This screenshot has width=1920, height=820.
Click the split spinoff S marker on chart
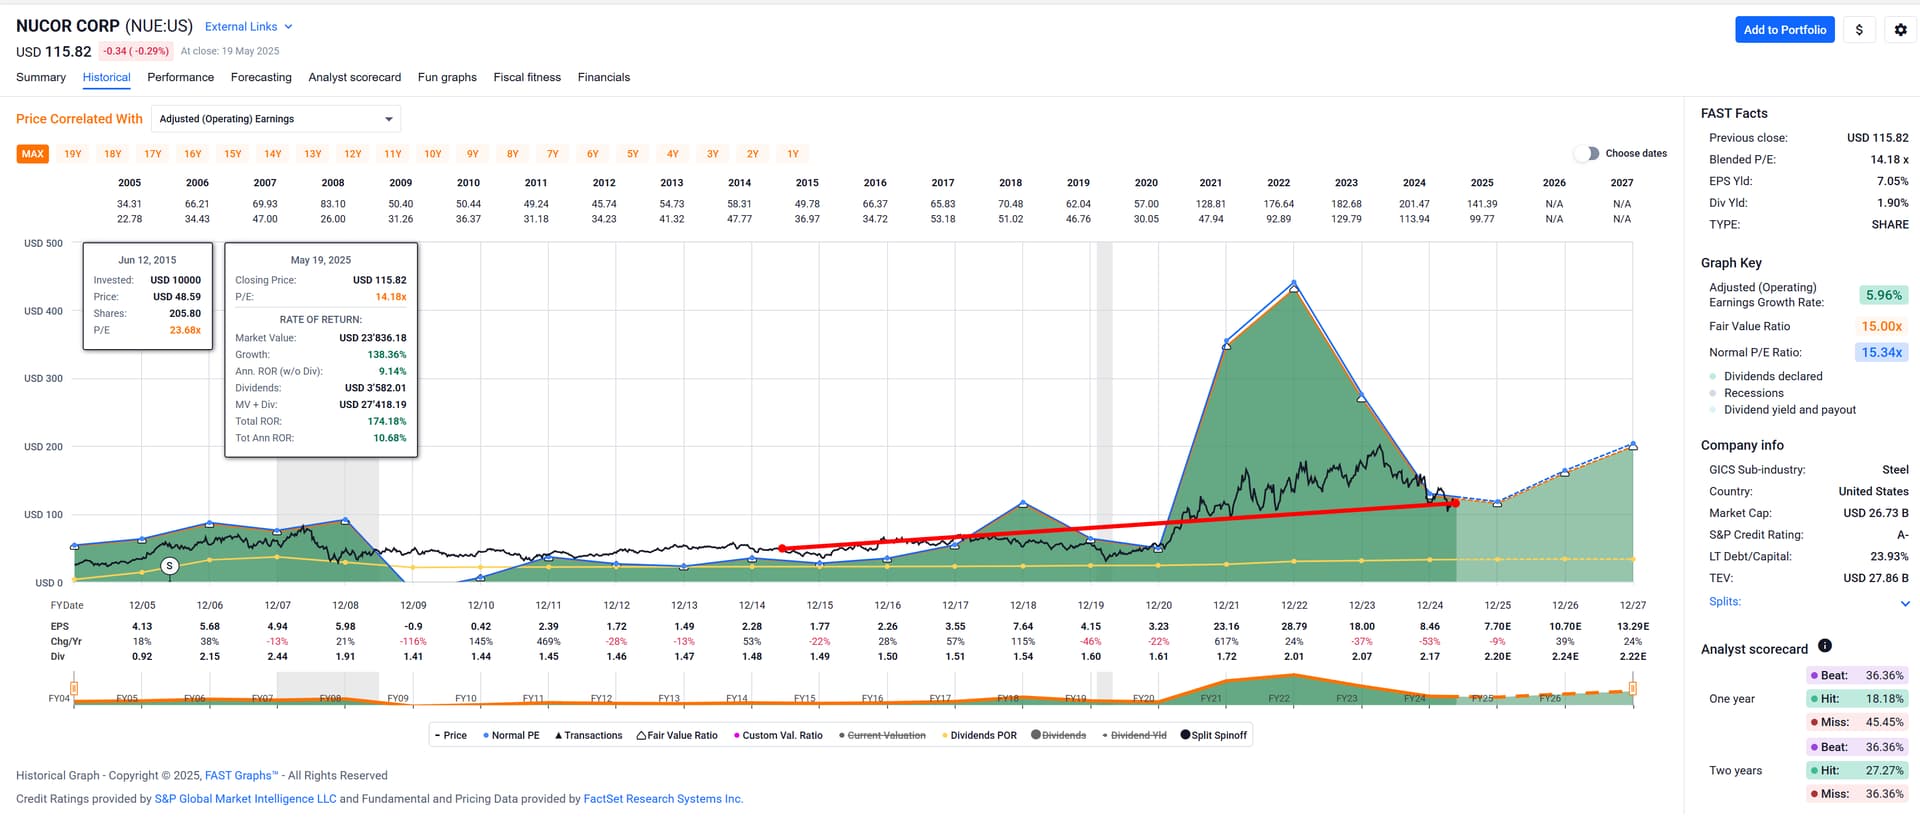[170, 566]
